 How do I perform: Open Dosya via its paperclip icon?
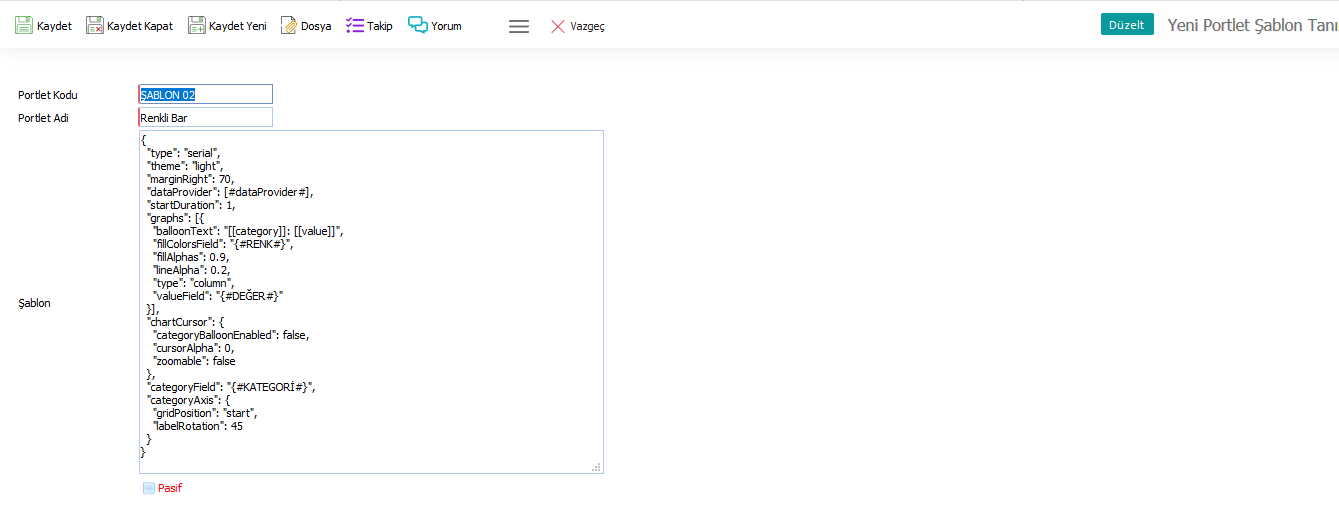288,26
